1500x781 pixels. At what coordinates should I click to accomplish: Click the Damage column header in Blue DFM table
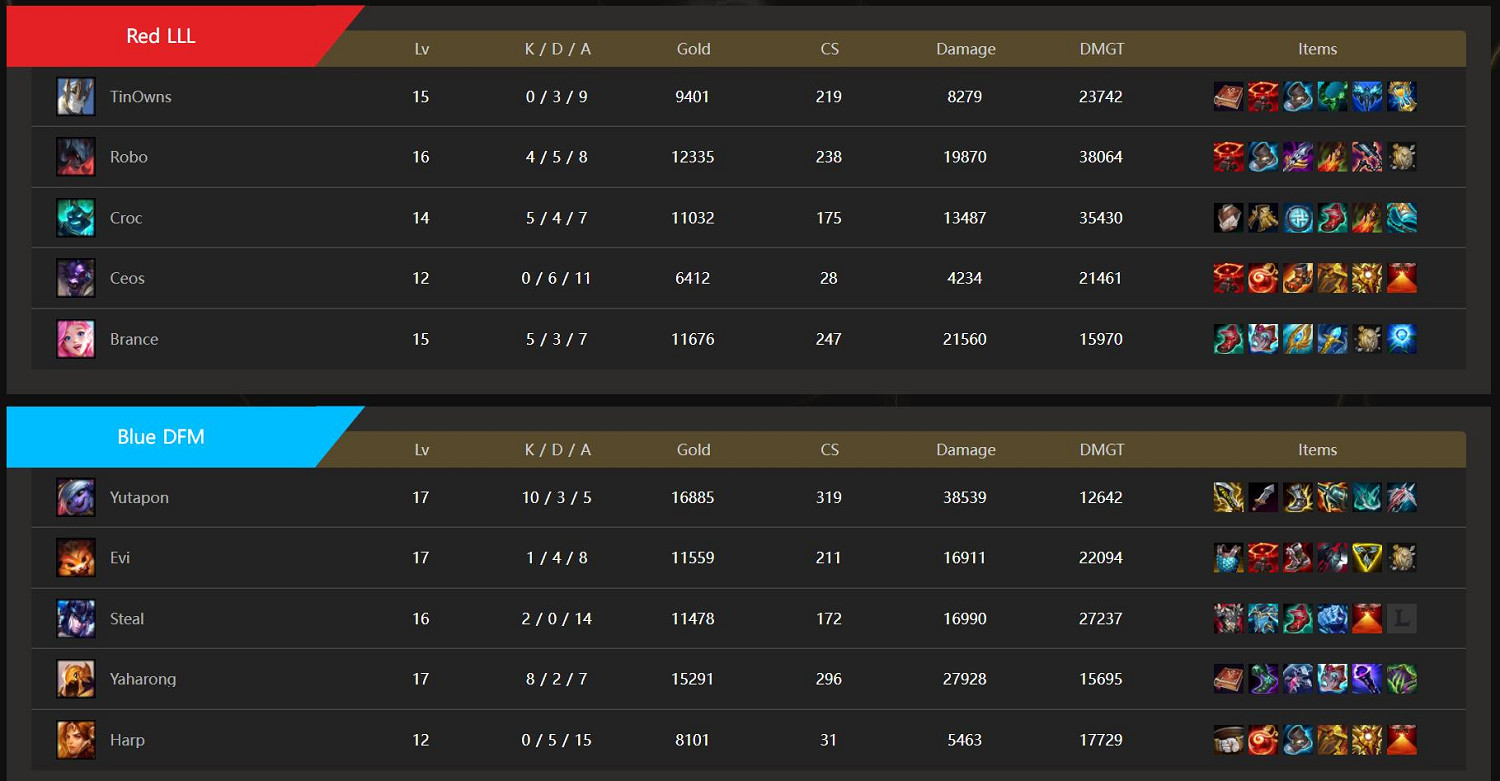pyautogui.click(x=965, y=450)
